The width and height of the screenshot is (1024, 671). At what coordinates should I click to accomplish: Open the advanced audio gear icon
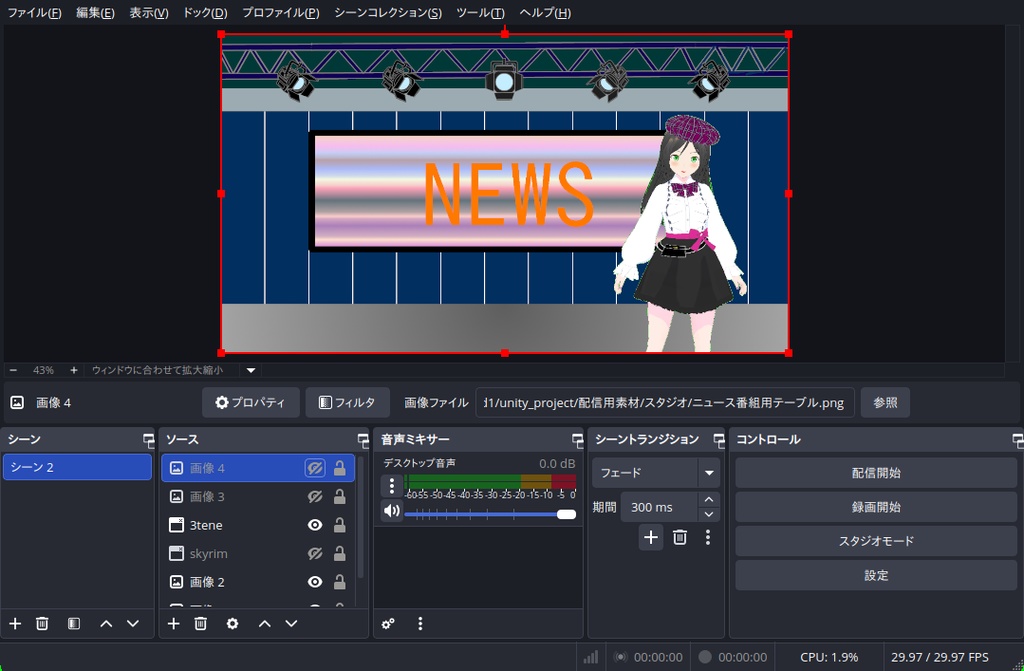pos(388,623)
